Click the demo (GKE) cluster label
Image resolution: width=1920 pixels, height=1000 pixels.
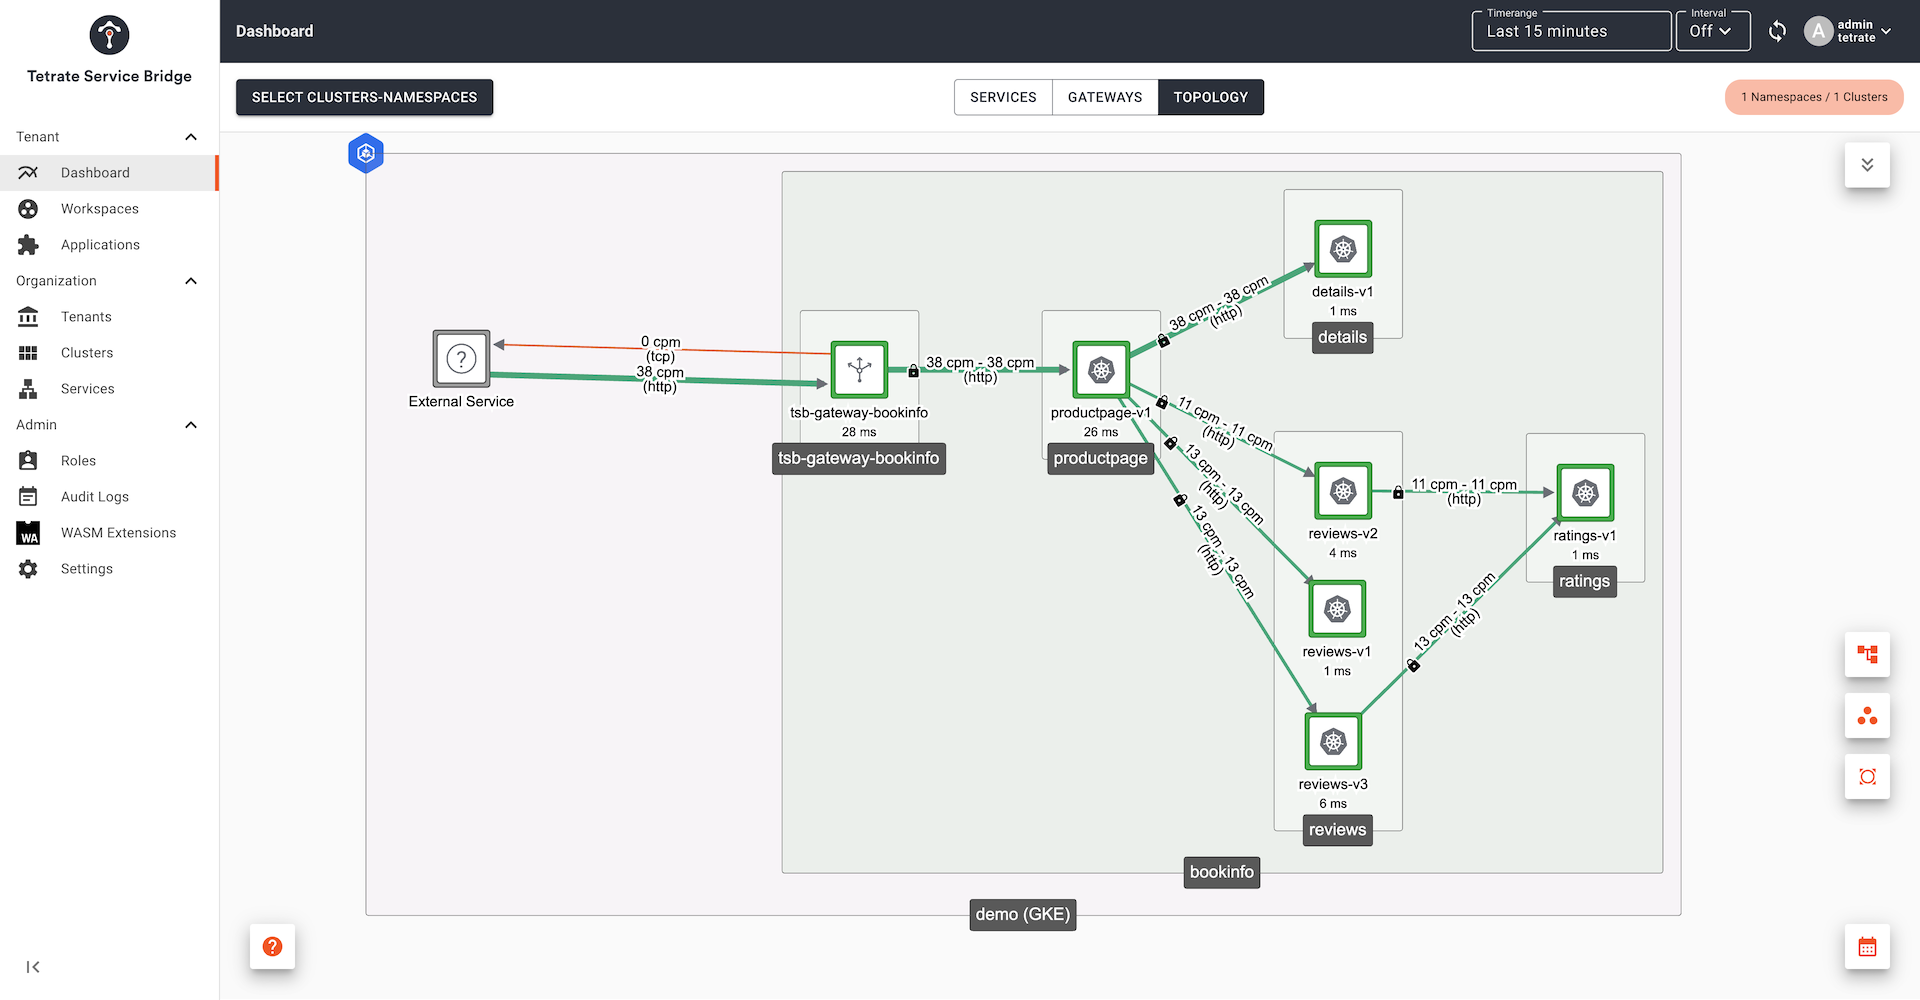coord(1023,914)
